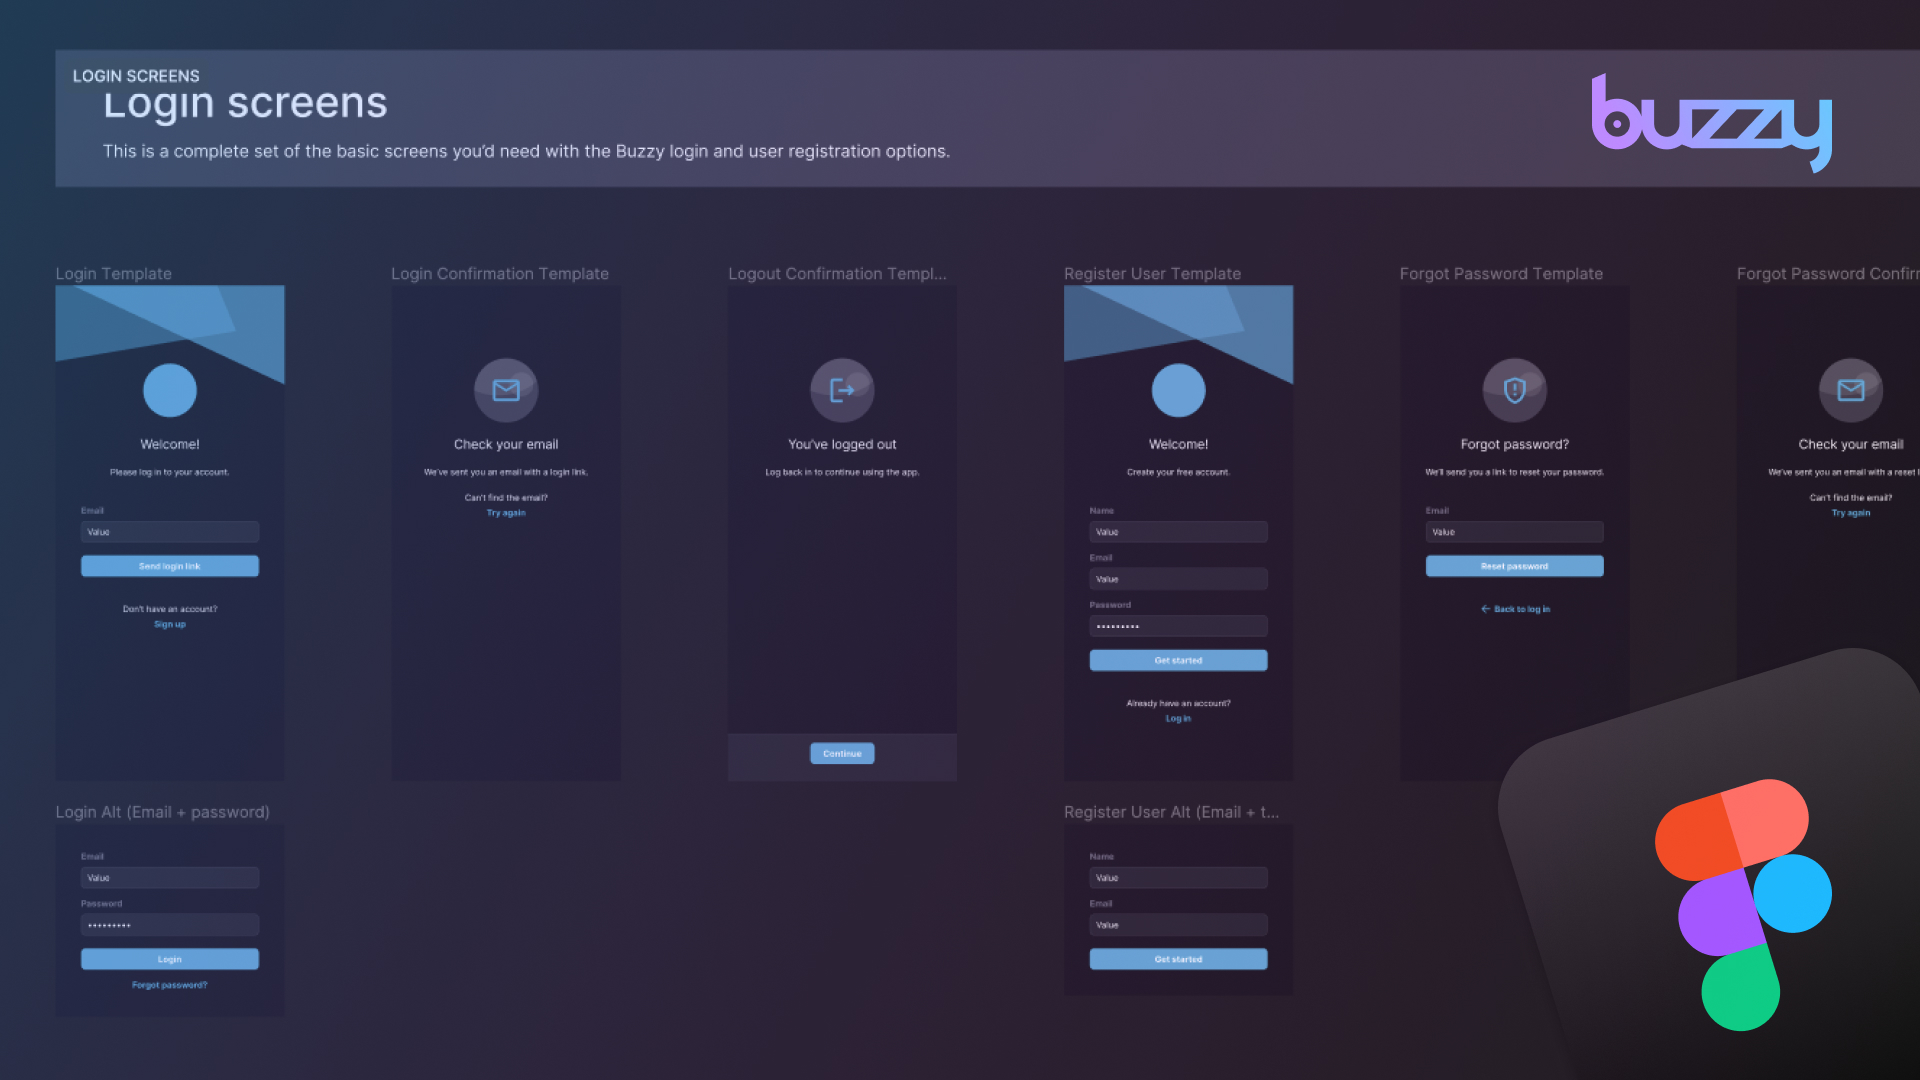Click the description text mentioning Buzzy login
1920x1080 pixels.
tap(526, 151)
